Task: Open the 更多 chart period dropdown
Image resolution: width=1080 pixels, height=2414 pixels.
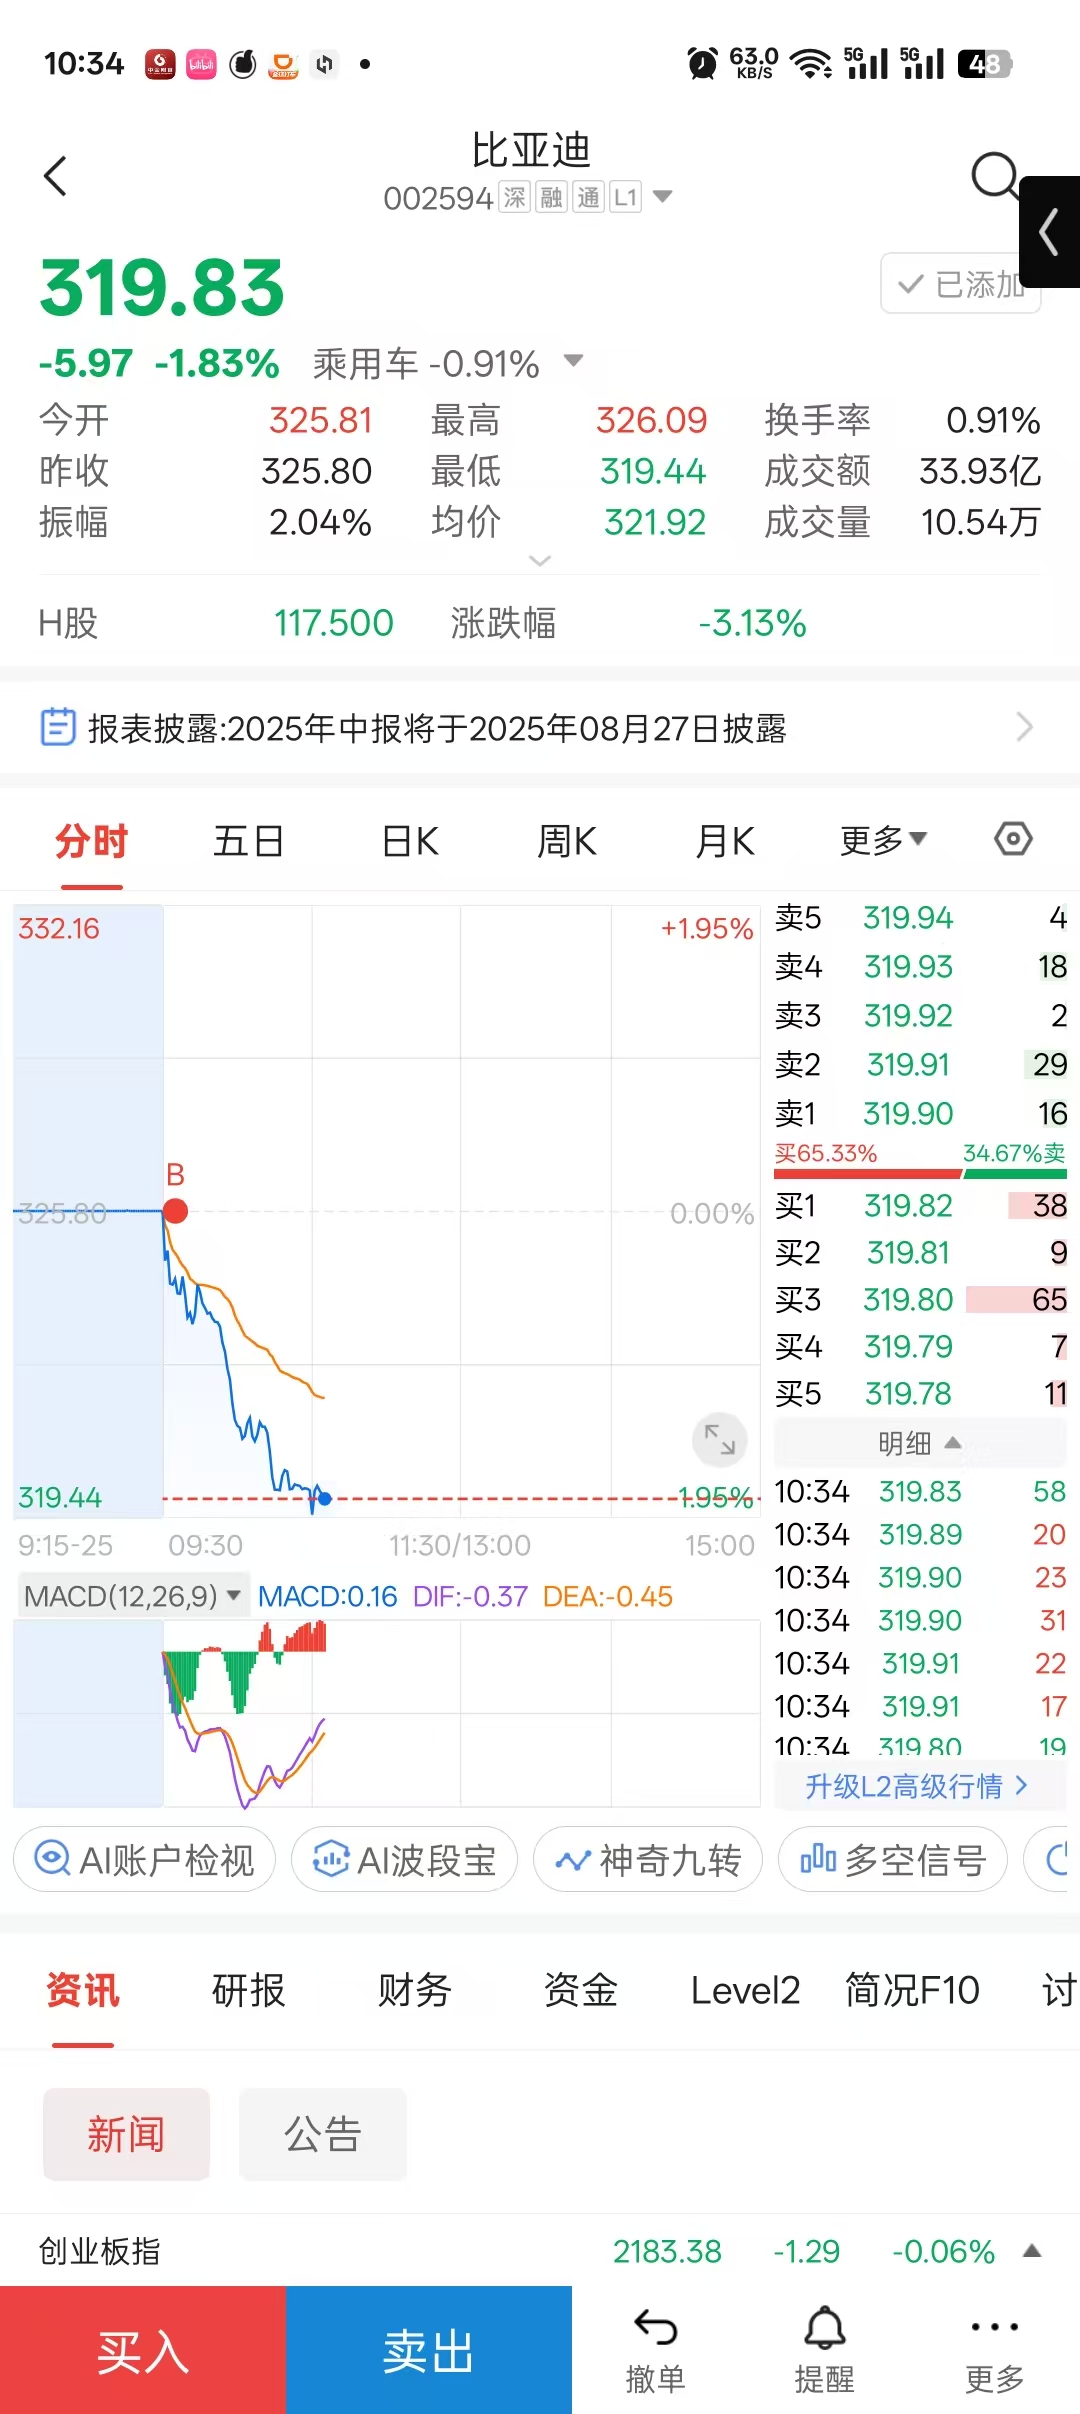Action: (883, 840)
